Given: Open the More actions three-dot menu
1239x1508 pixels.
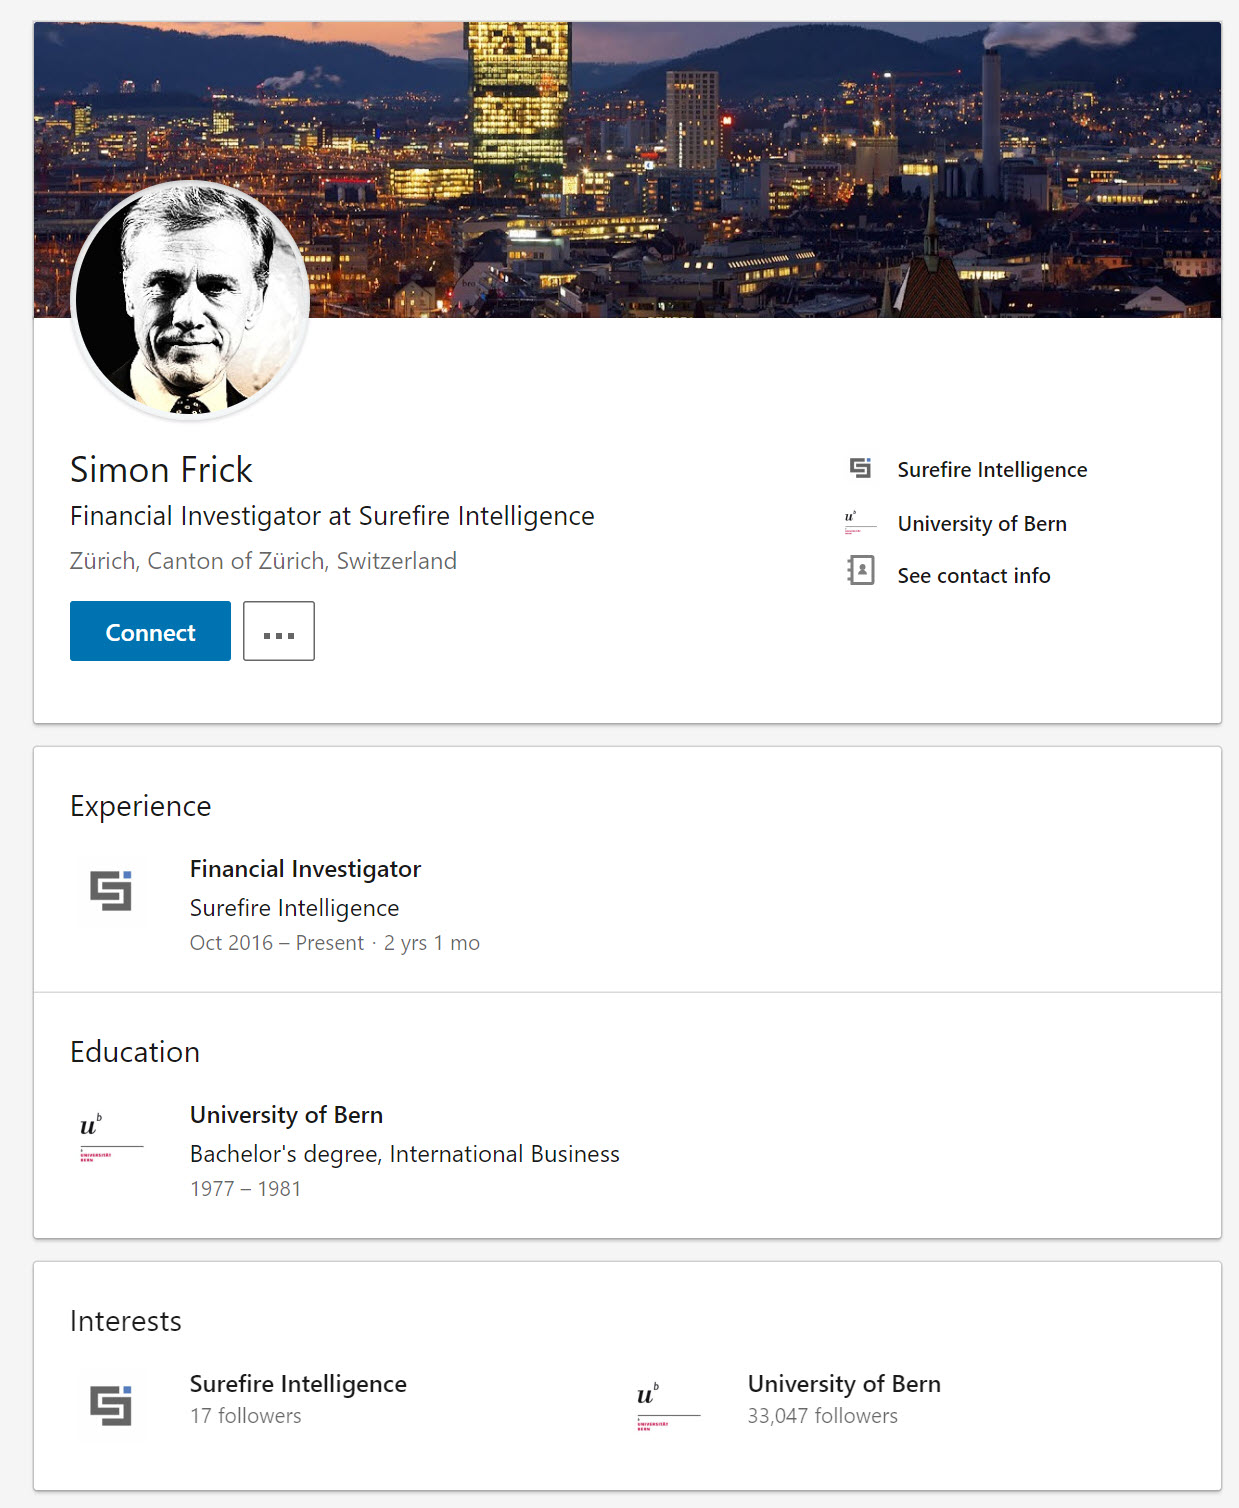Looking at the screenshot, I should [x=279, y=631].
